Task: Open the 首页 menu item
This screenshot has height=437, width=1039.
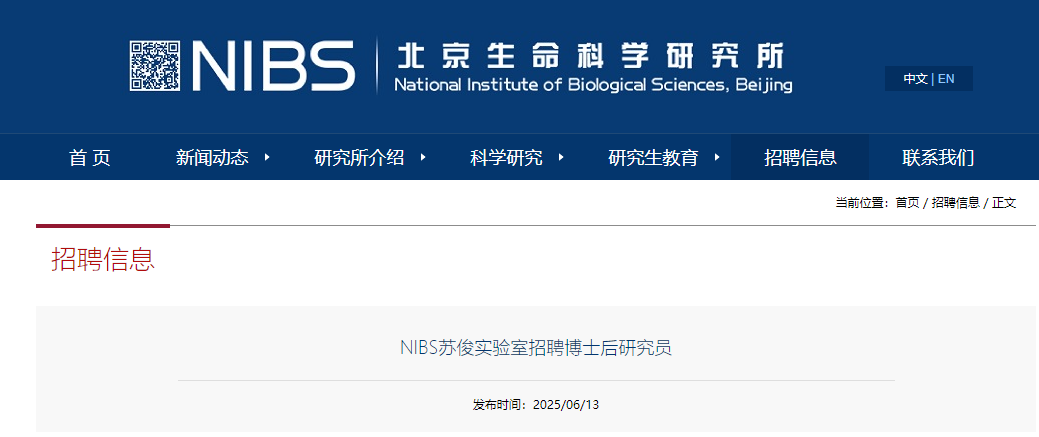Action: 89,158
